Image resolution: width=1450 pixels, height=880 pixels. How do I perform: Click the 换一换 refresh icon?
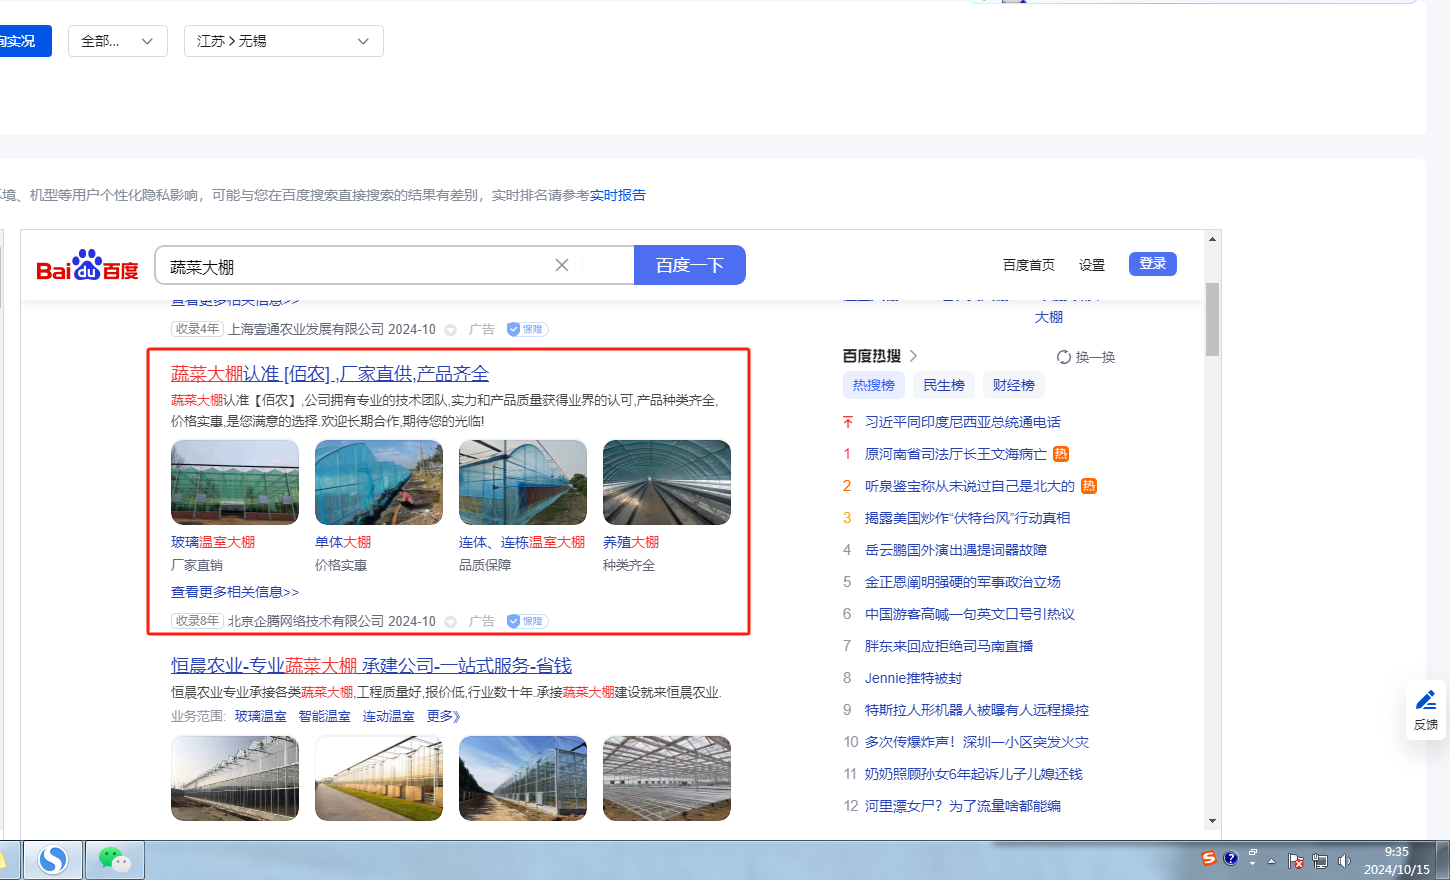(x=1064, y=357)
